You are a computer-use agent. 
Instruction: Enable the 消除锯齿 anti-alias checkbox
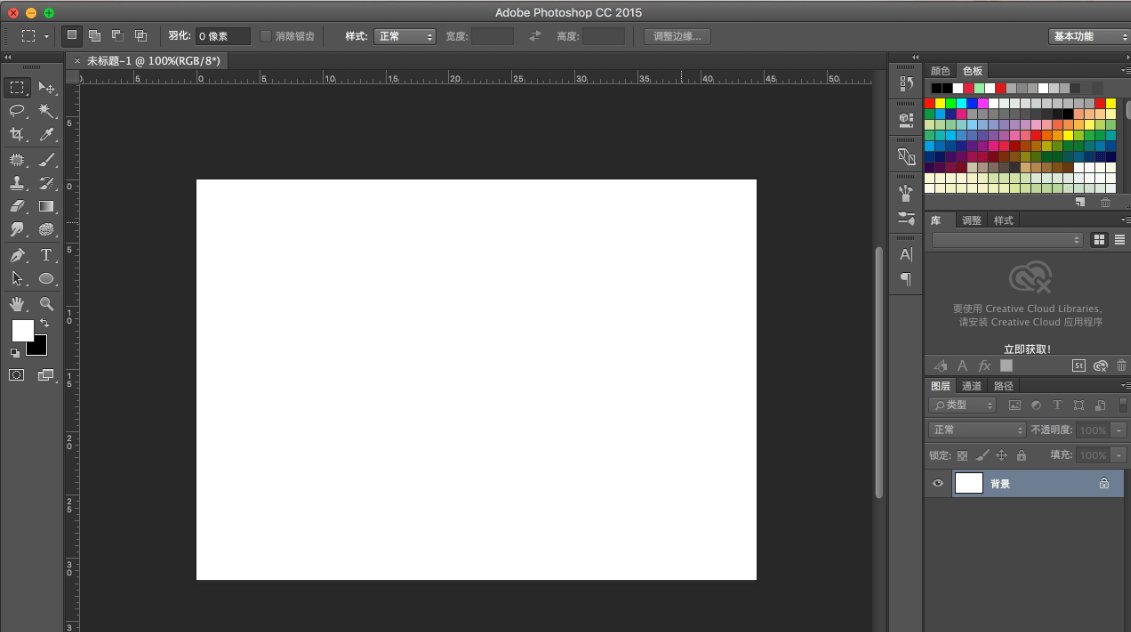[x=266, y=36]
